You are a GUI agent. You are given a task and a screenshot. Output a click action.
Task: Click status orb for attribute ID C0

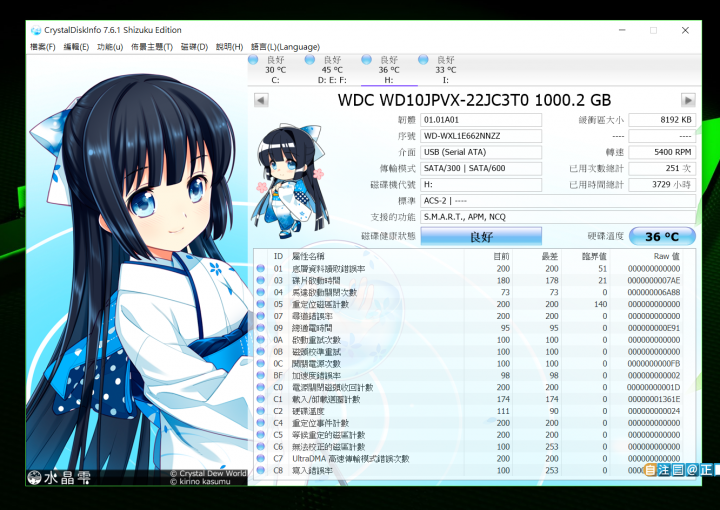coord(261,387)
